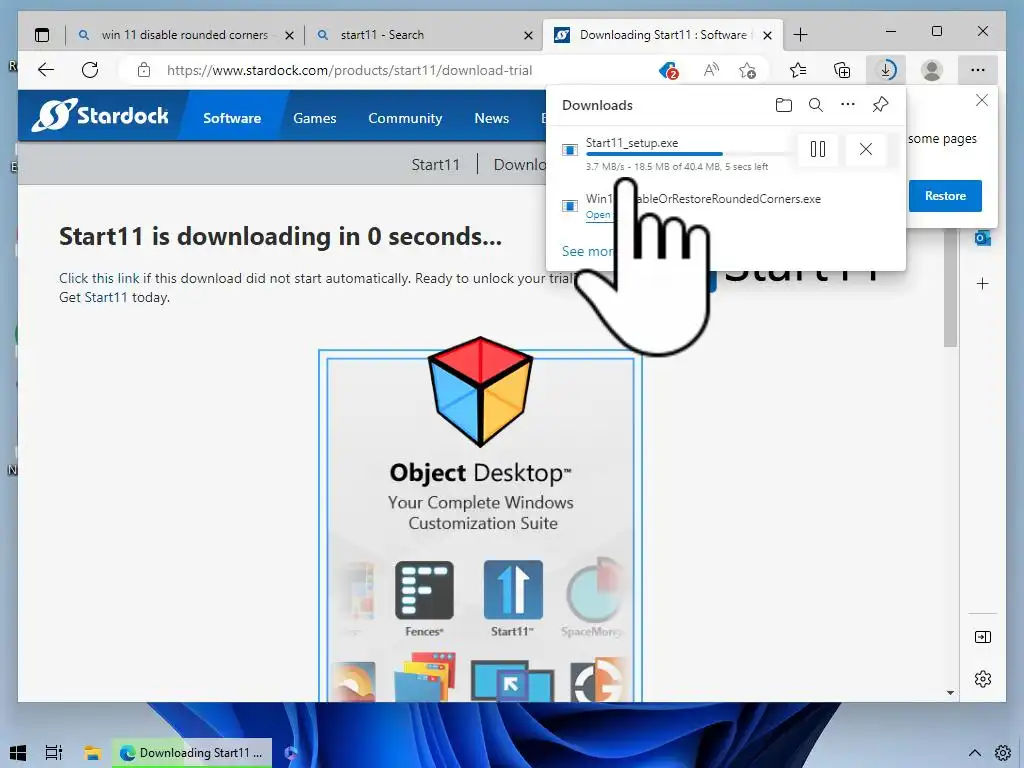The width and height of the screenshot is (1024, 768).
Task: Dismiss the restore pages notification
Action: click(982, 101)
